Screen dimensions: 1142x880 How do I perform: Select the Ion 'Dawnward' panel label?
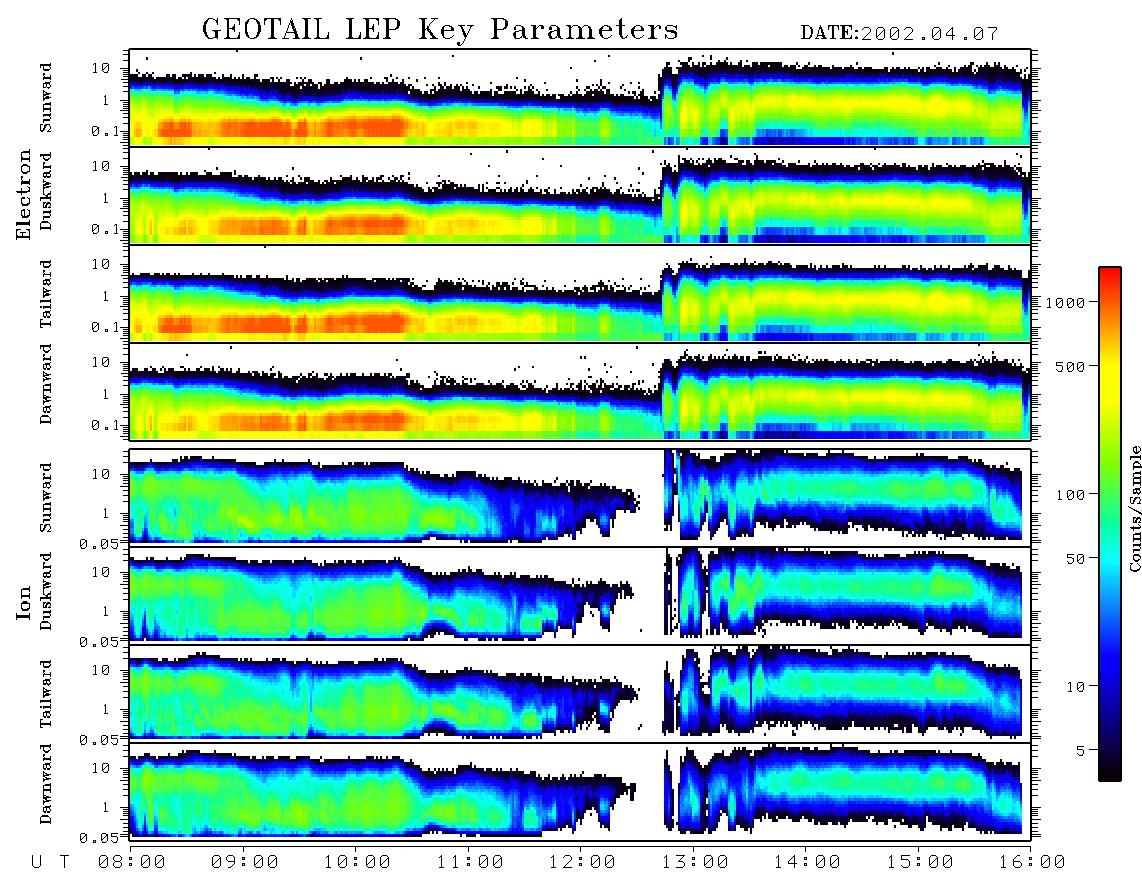[x=46, y=783]
